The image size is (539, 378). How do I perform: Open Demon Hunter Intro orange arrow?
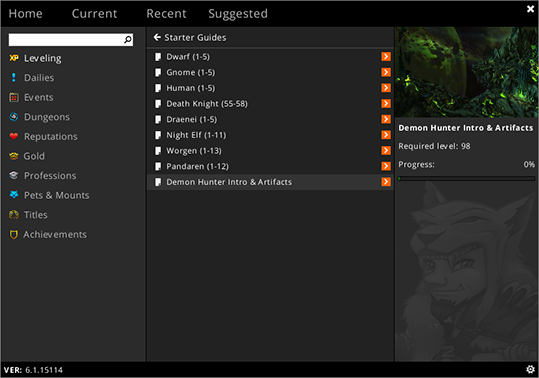386,182
